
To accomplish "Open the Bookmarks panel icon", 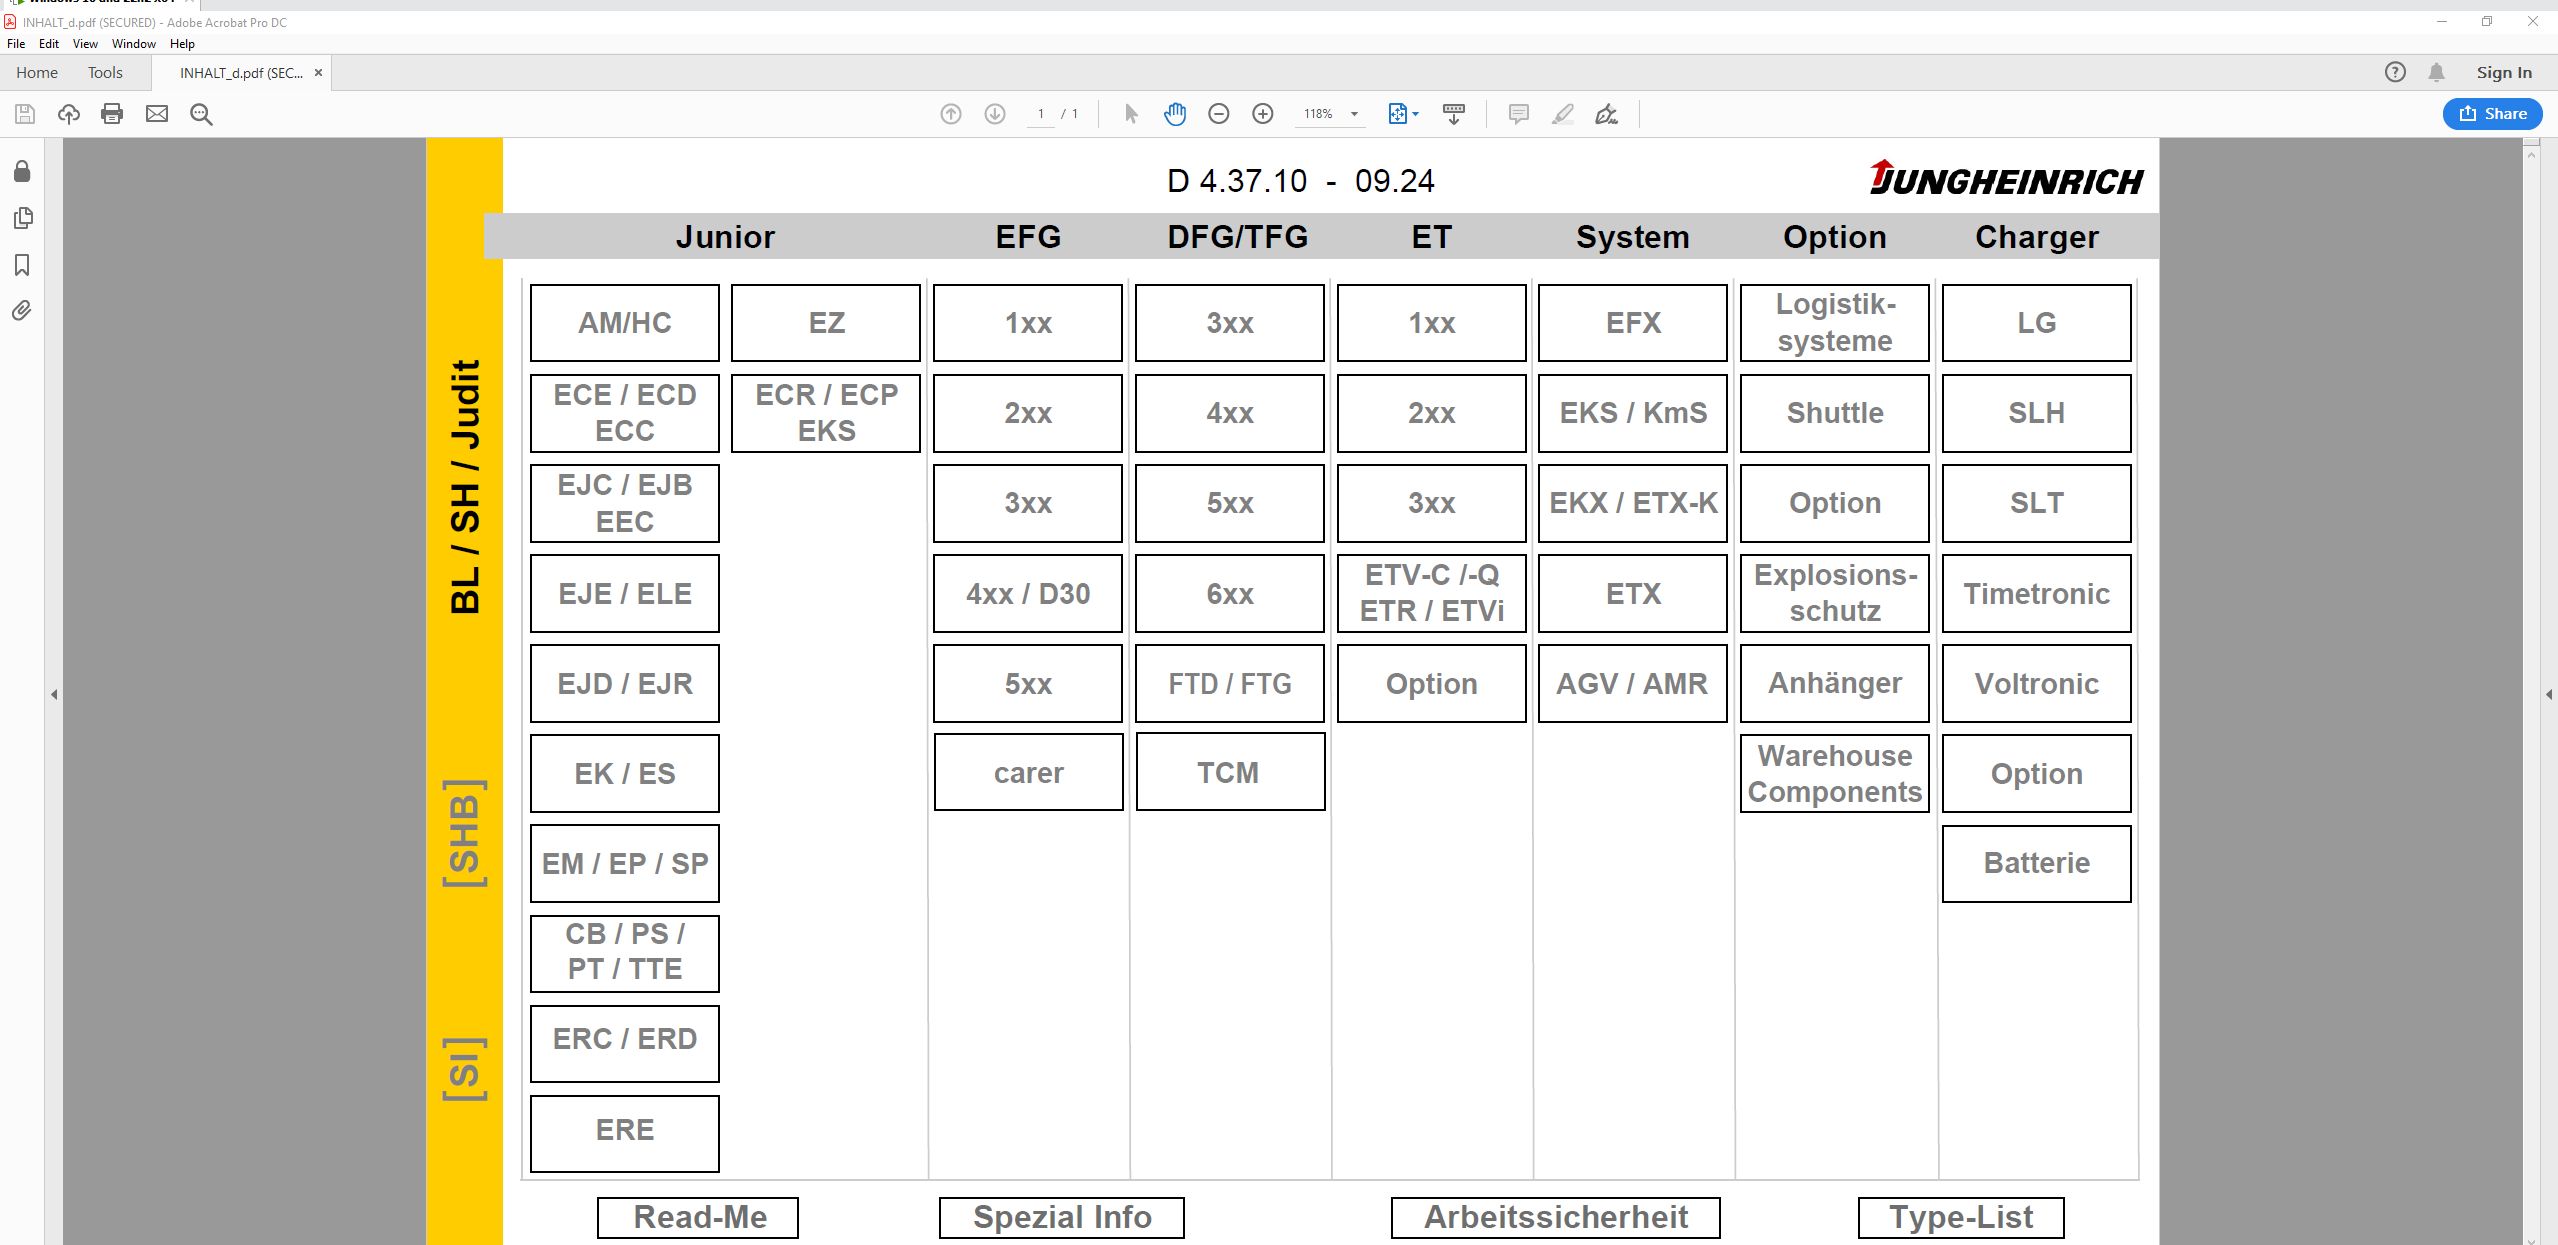I will click(22, 265).
